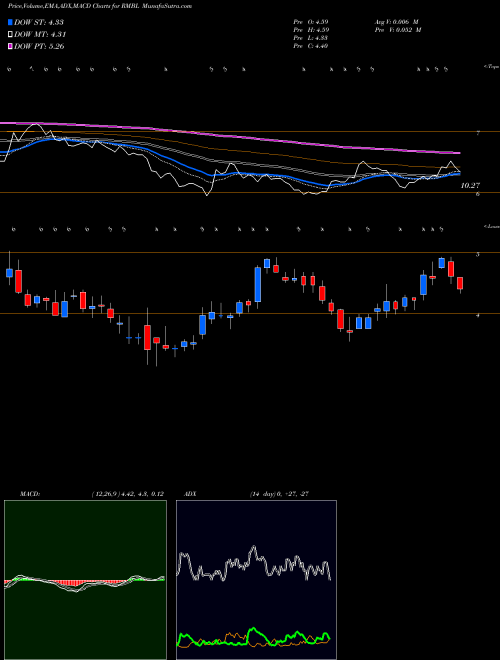Click the white DOW MT legend swatch
Viewport: 500px width, 660px height.
click(x=11, y=35)
